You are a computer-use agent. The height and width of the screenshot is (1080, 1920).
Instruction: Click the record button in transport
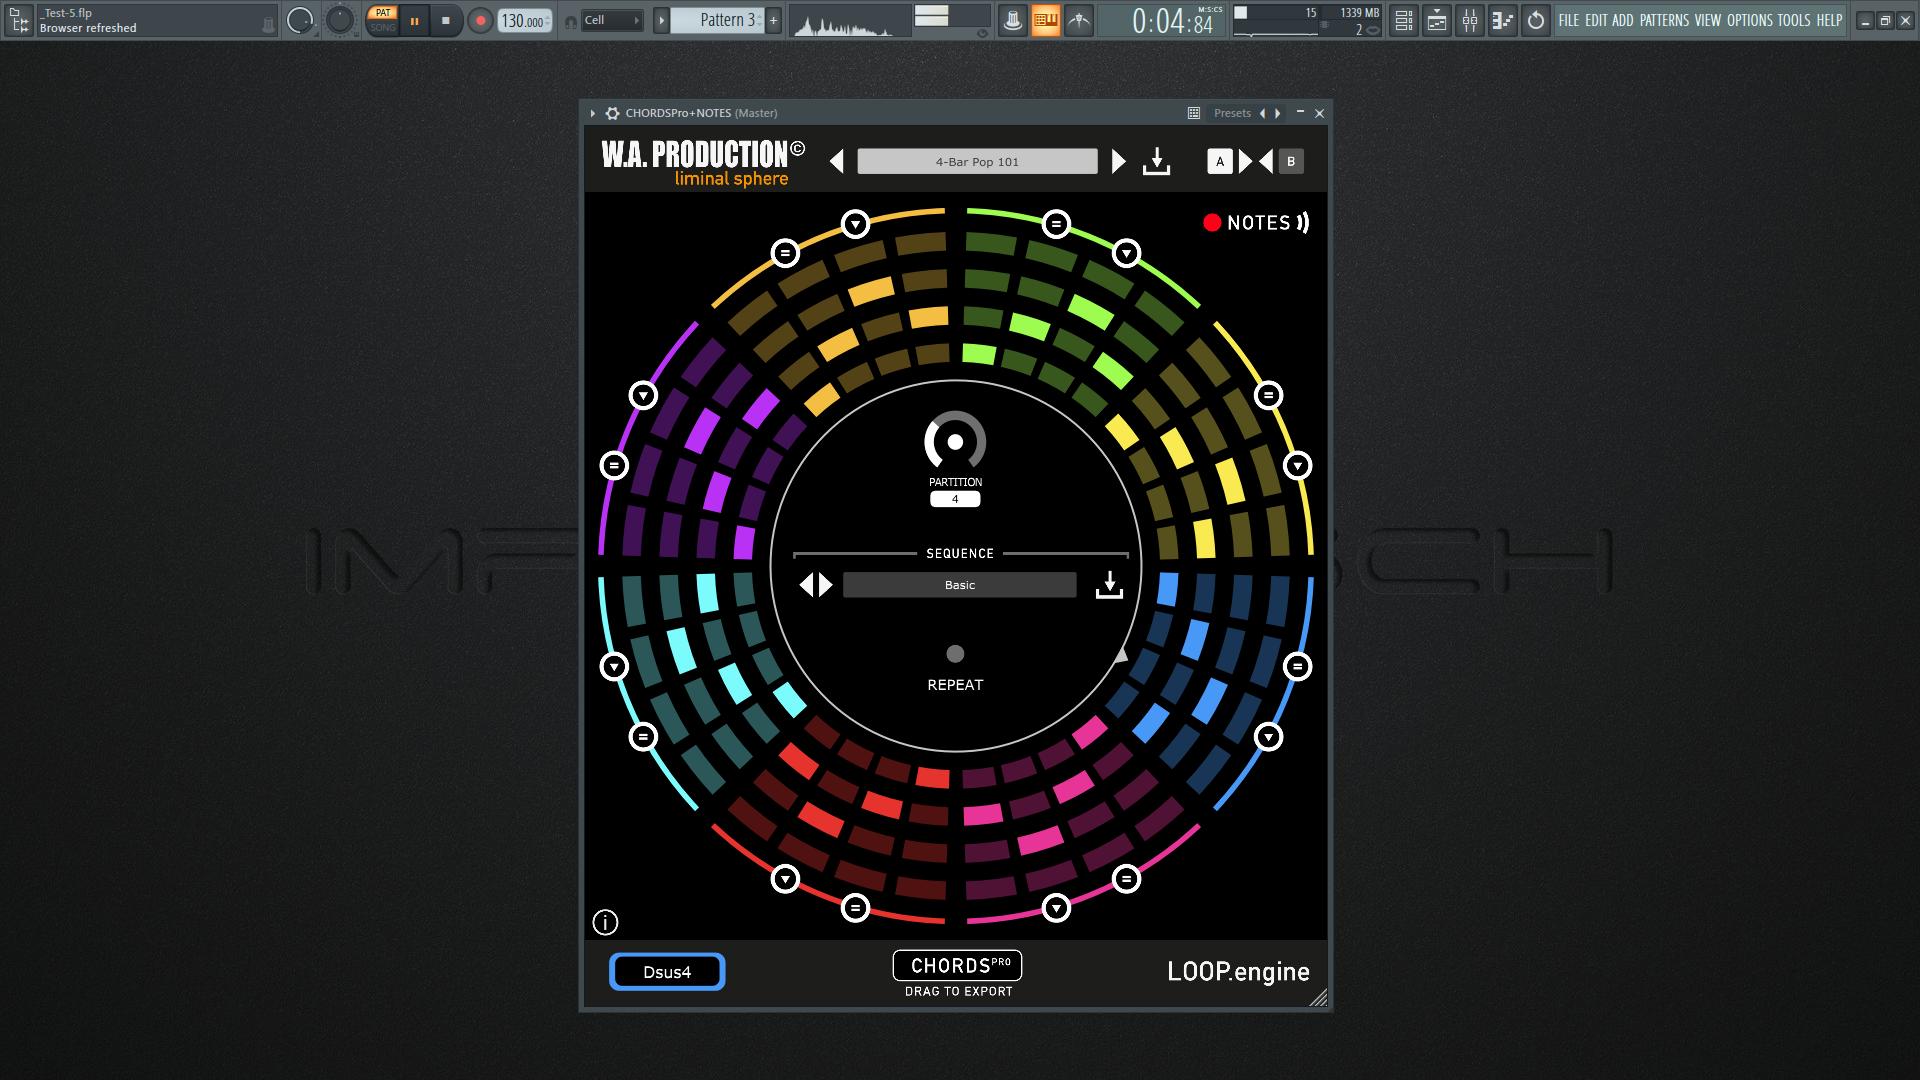tap(480, 20)
